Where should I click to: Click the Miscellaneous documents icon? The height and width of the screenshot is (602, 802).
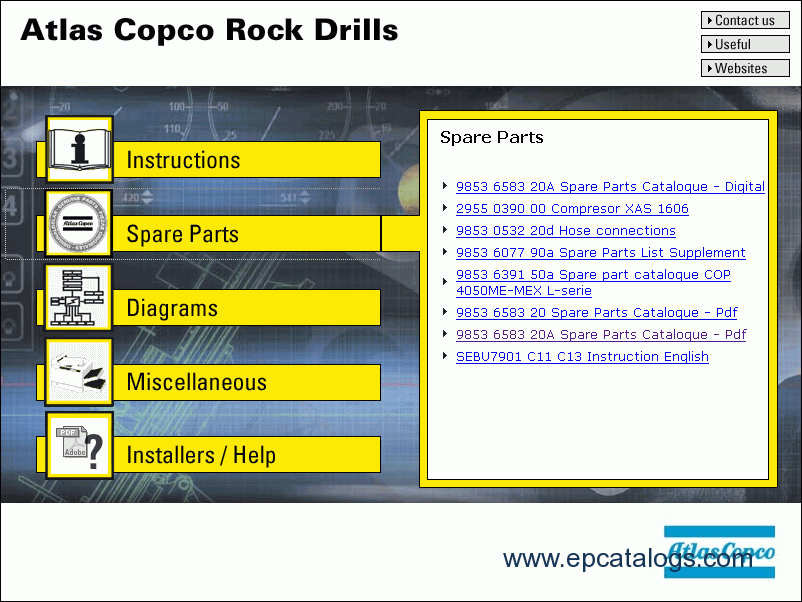pos(79,371)
